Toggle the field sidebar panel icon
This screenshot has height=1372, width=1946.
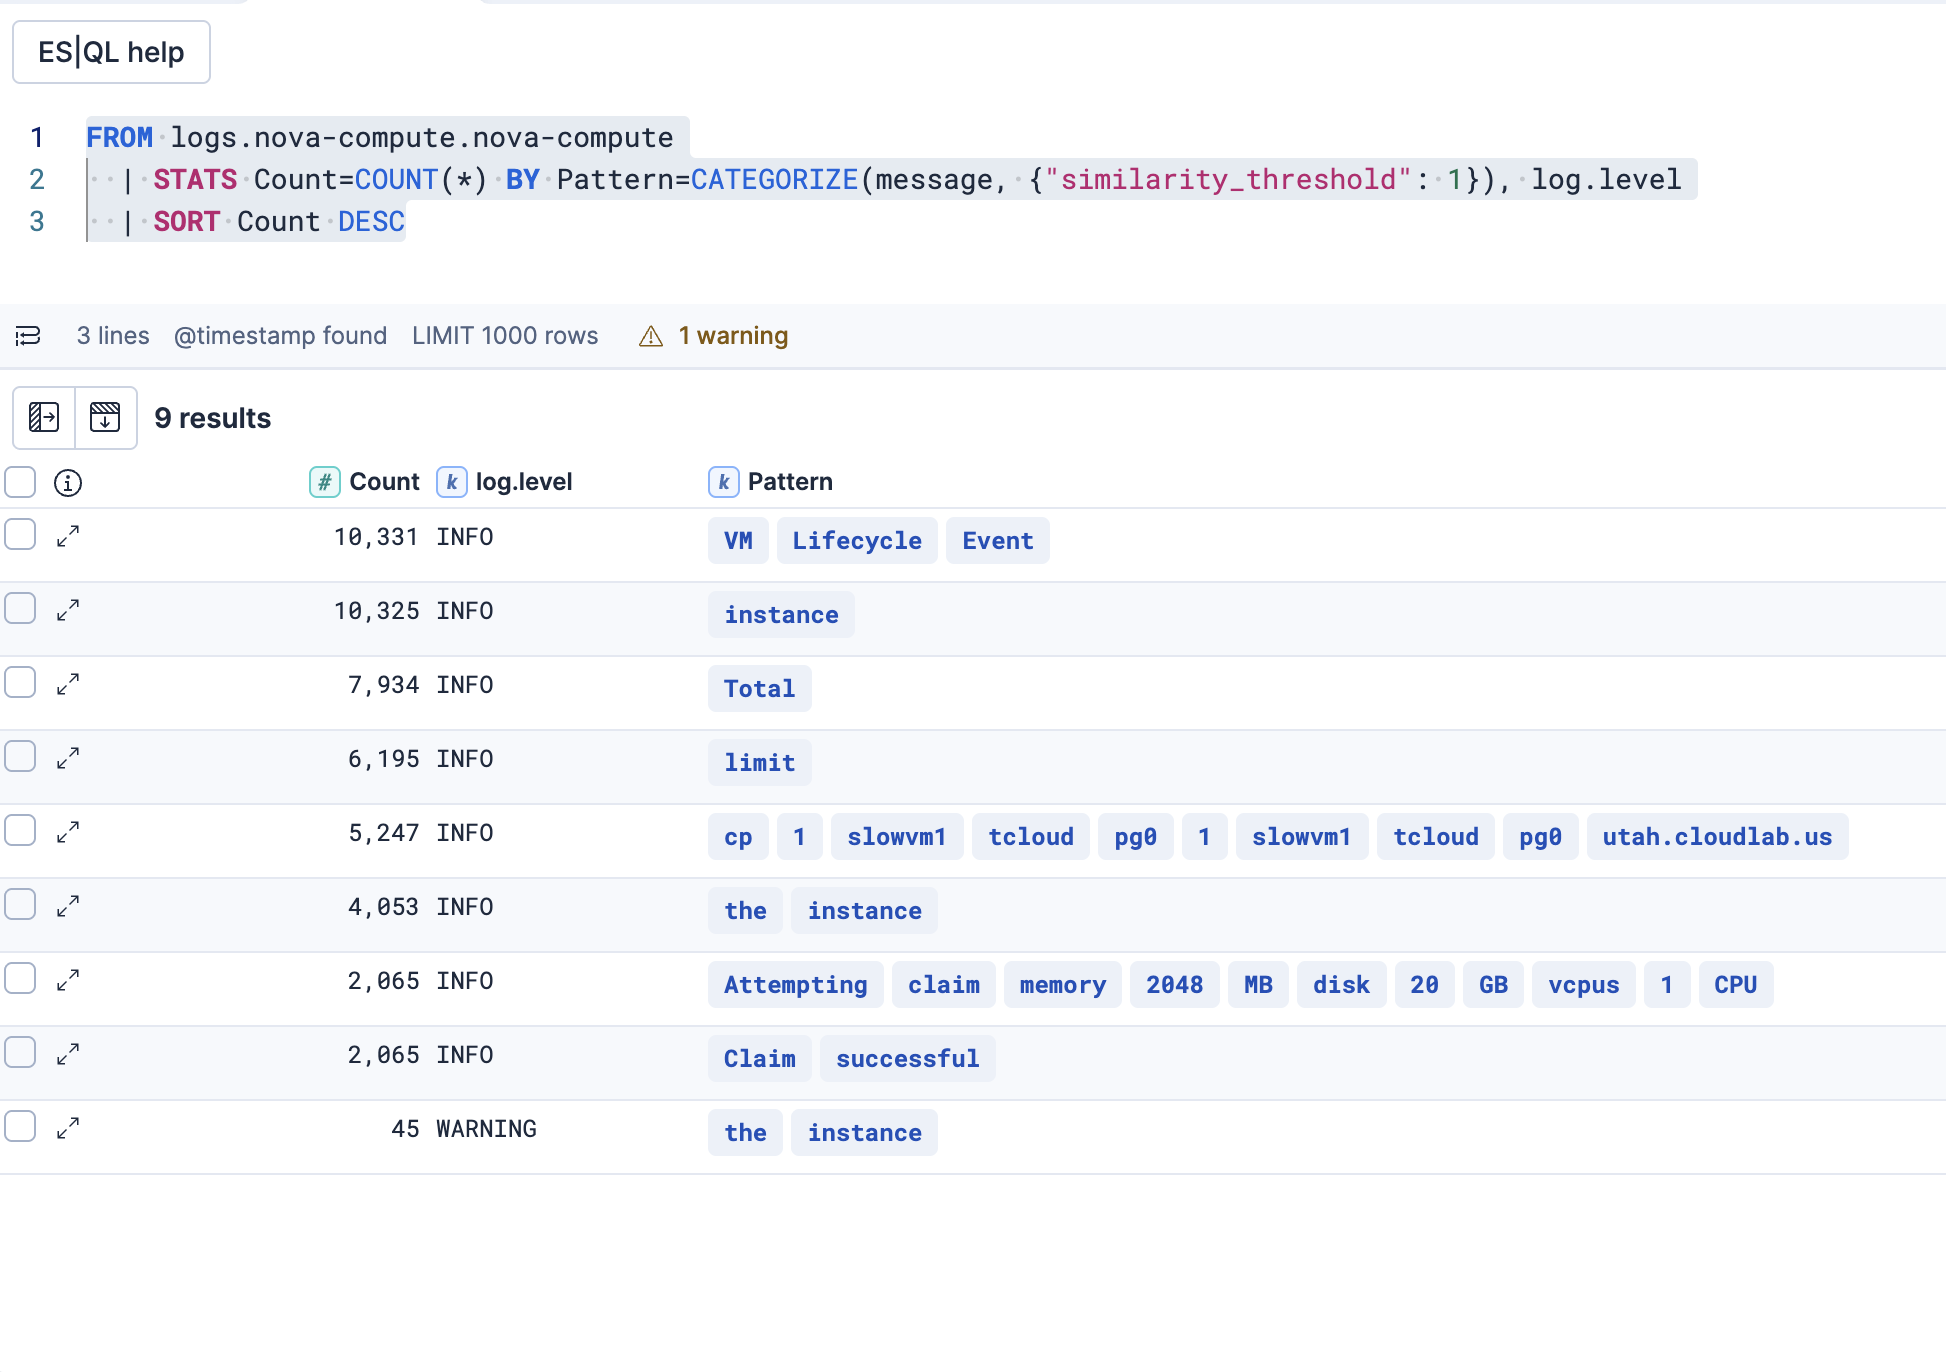[x=44, y=417]
